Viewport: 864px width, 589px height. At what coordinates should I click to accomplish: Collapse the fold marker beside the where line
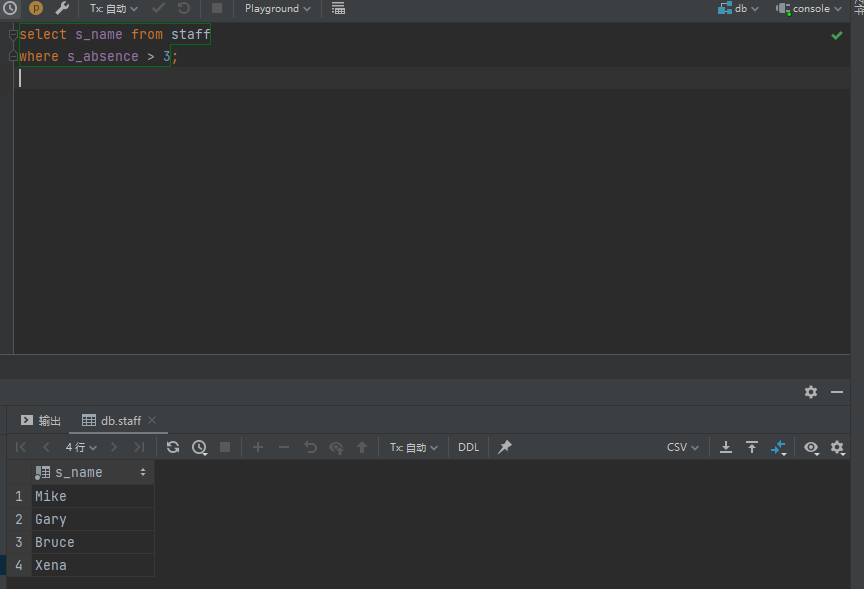point(13,57)
